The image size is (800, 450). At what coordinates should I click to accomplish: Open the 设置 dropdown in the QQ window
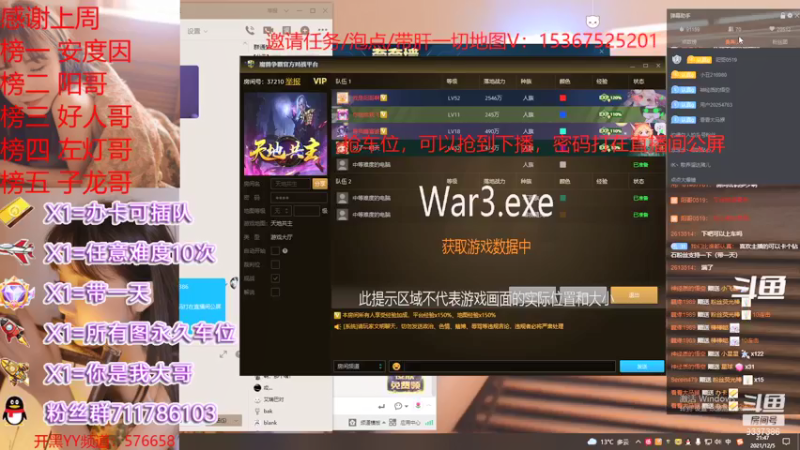(197, 31)
